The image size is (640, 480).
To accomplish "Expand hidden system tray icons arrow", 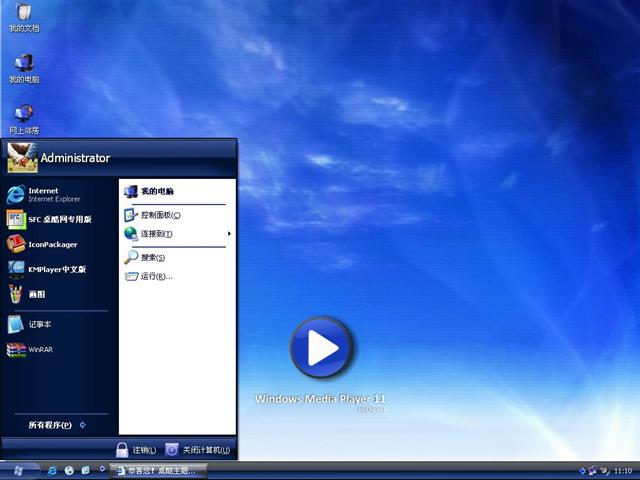I will pos(582,471).
